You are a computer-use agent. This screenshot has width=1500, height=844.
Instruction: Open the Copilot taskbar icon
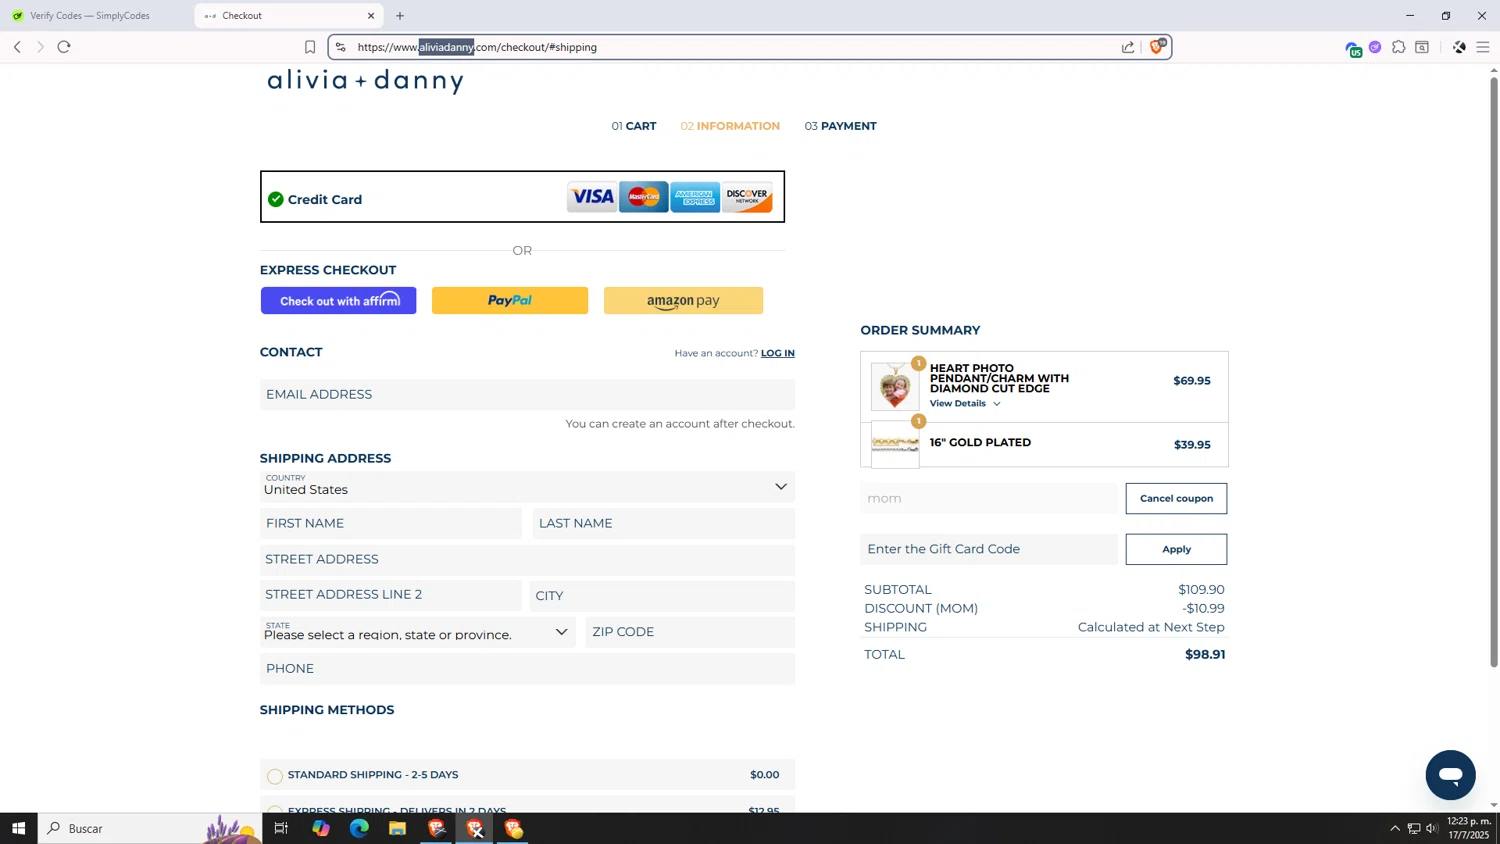click(320, 828)
